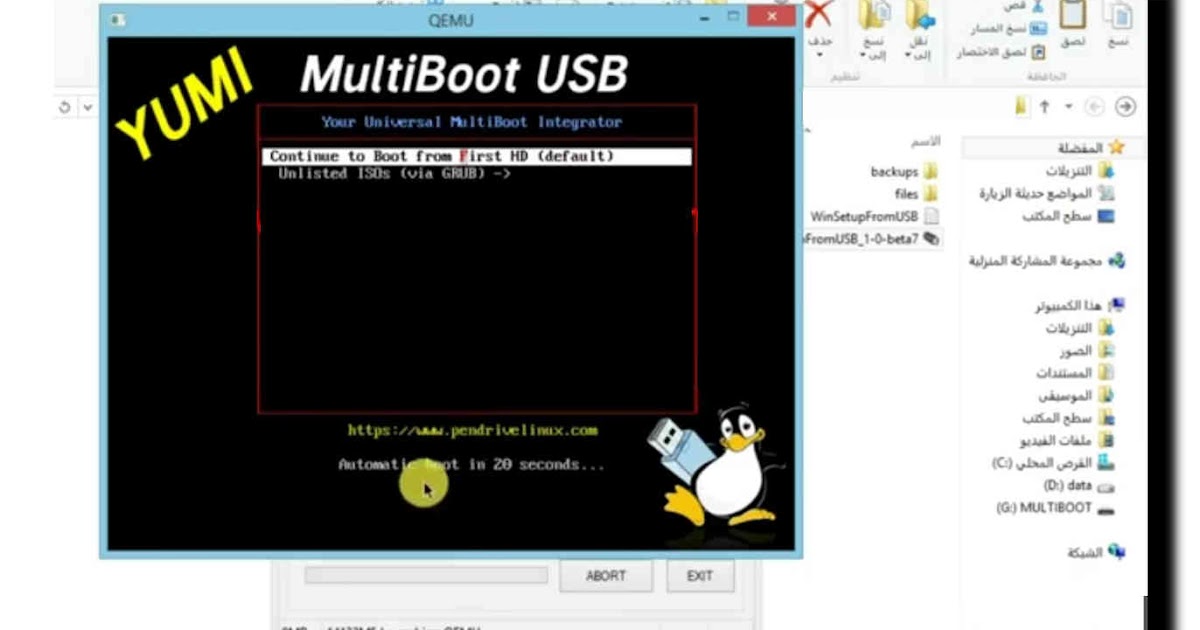Click the Network icon in navigation pane
The height and width of the screenshot is (630, 1200).
[1116, 552]
